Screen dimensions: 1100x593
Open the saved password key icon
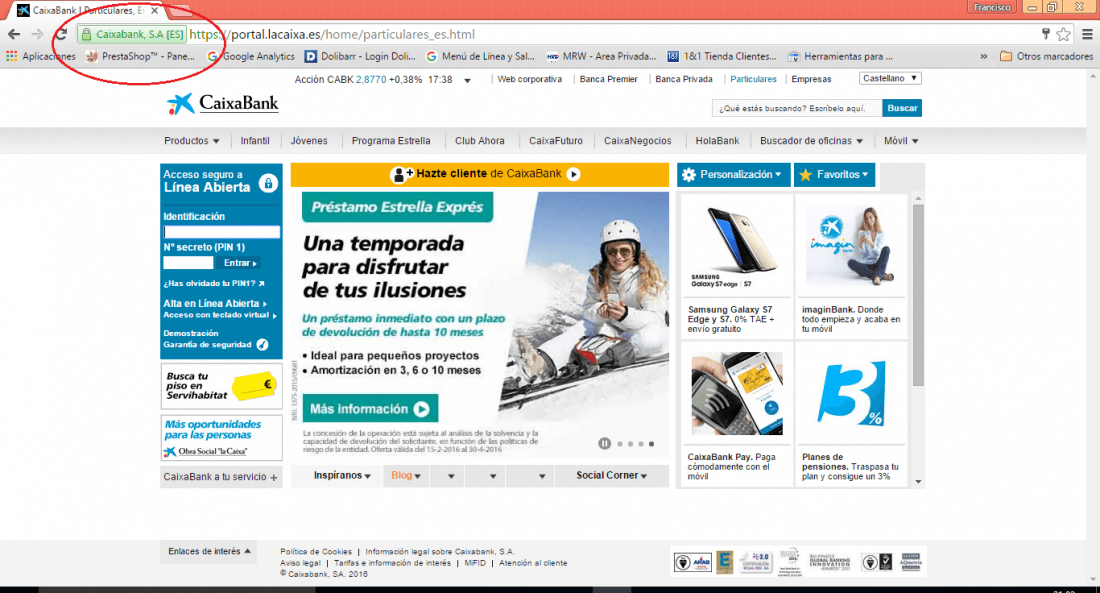[1045, 34]
